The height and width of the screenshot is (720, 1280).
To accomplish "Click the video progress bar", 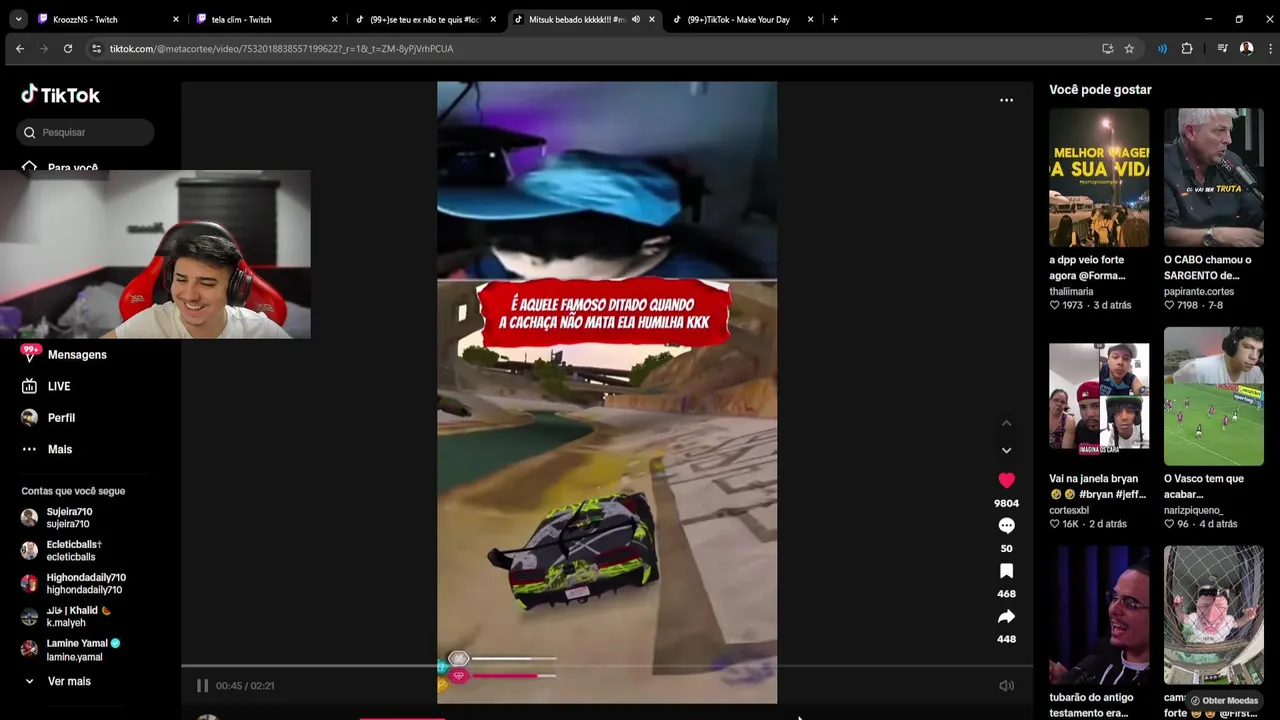I will pyautogui.click(x=606, y=665).
